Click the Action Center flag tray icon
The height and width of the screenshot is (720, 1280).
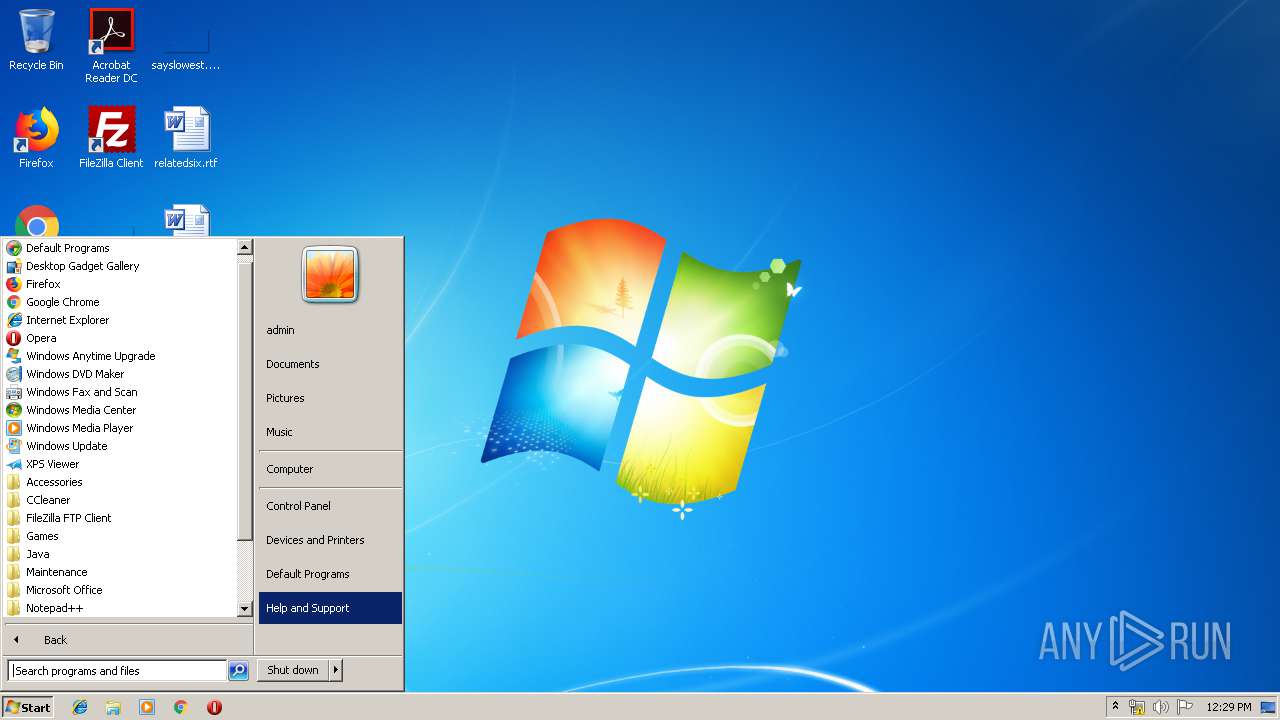pyautogui.click(x=1185, y=707)
